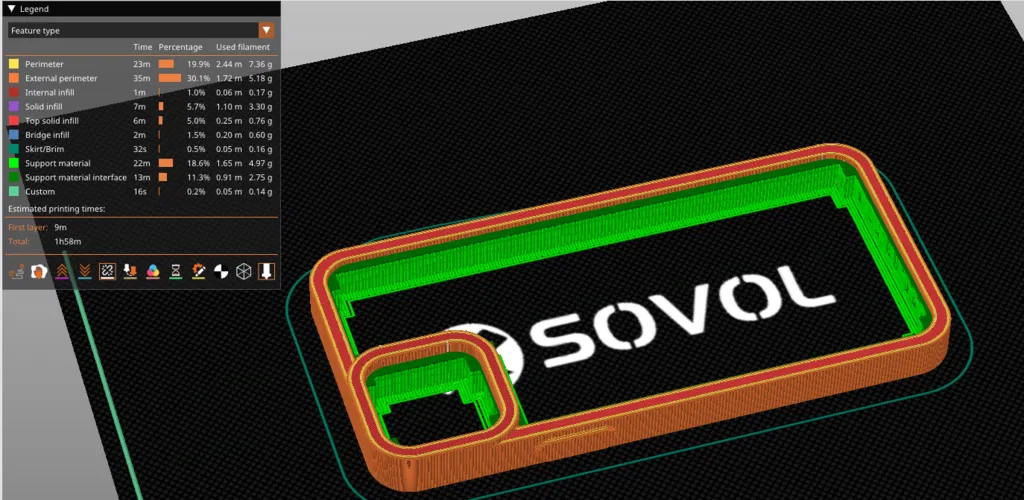
Task: Click Support material length 1.65 m
Action: (229, 163)
